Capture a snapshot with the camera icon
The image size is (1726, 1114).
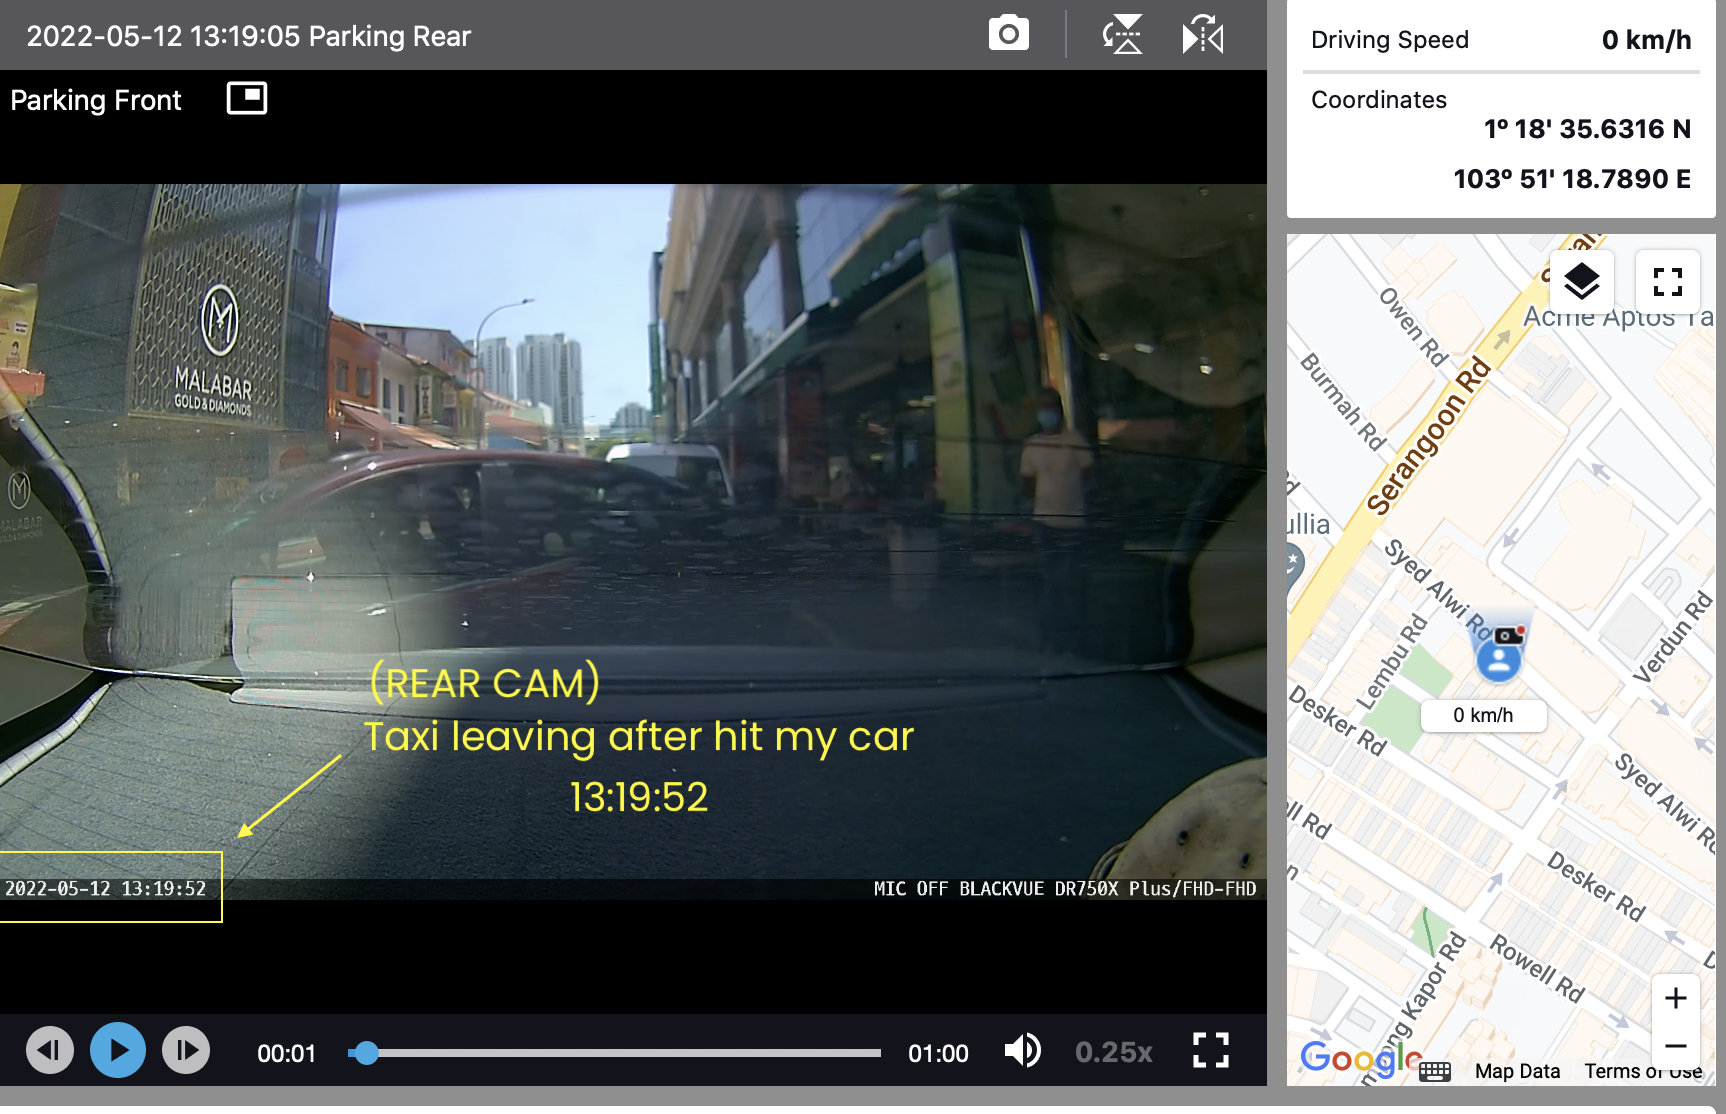[x=1008, y=34]
